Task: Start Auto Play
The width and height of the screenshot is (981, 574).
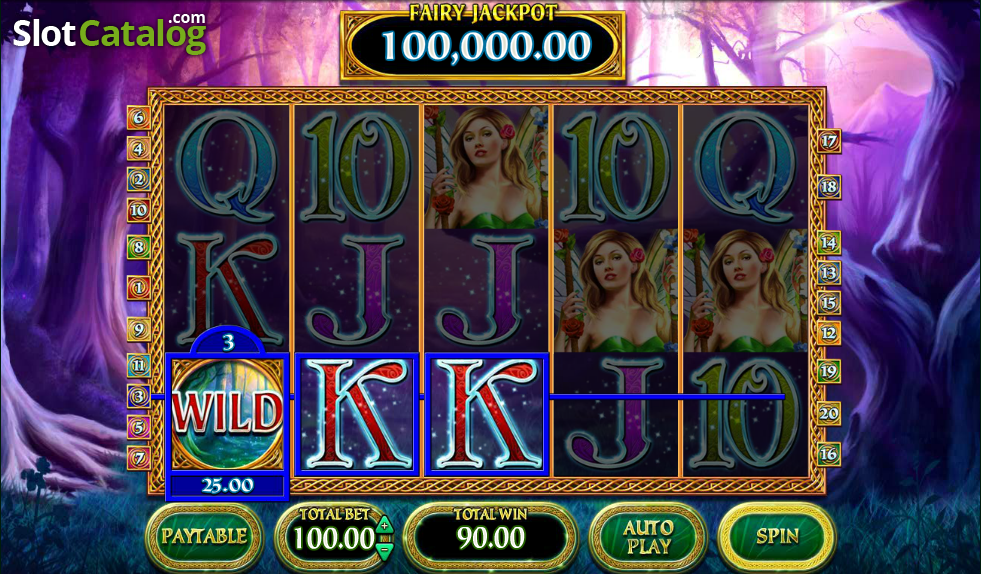Action: click(648, 536)
